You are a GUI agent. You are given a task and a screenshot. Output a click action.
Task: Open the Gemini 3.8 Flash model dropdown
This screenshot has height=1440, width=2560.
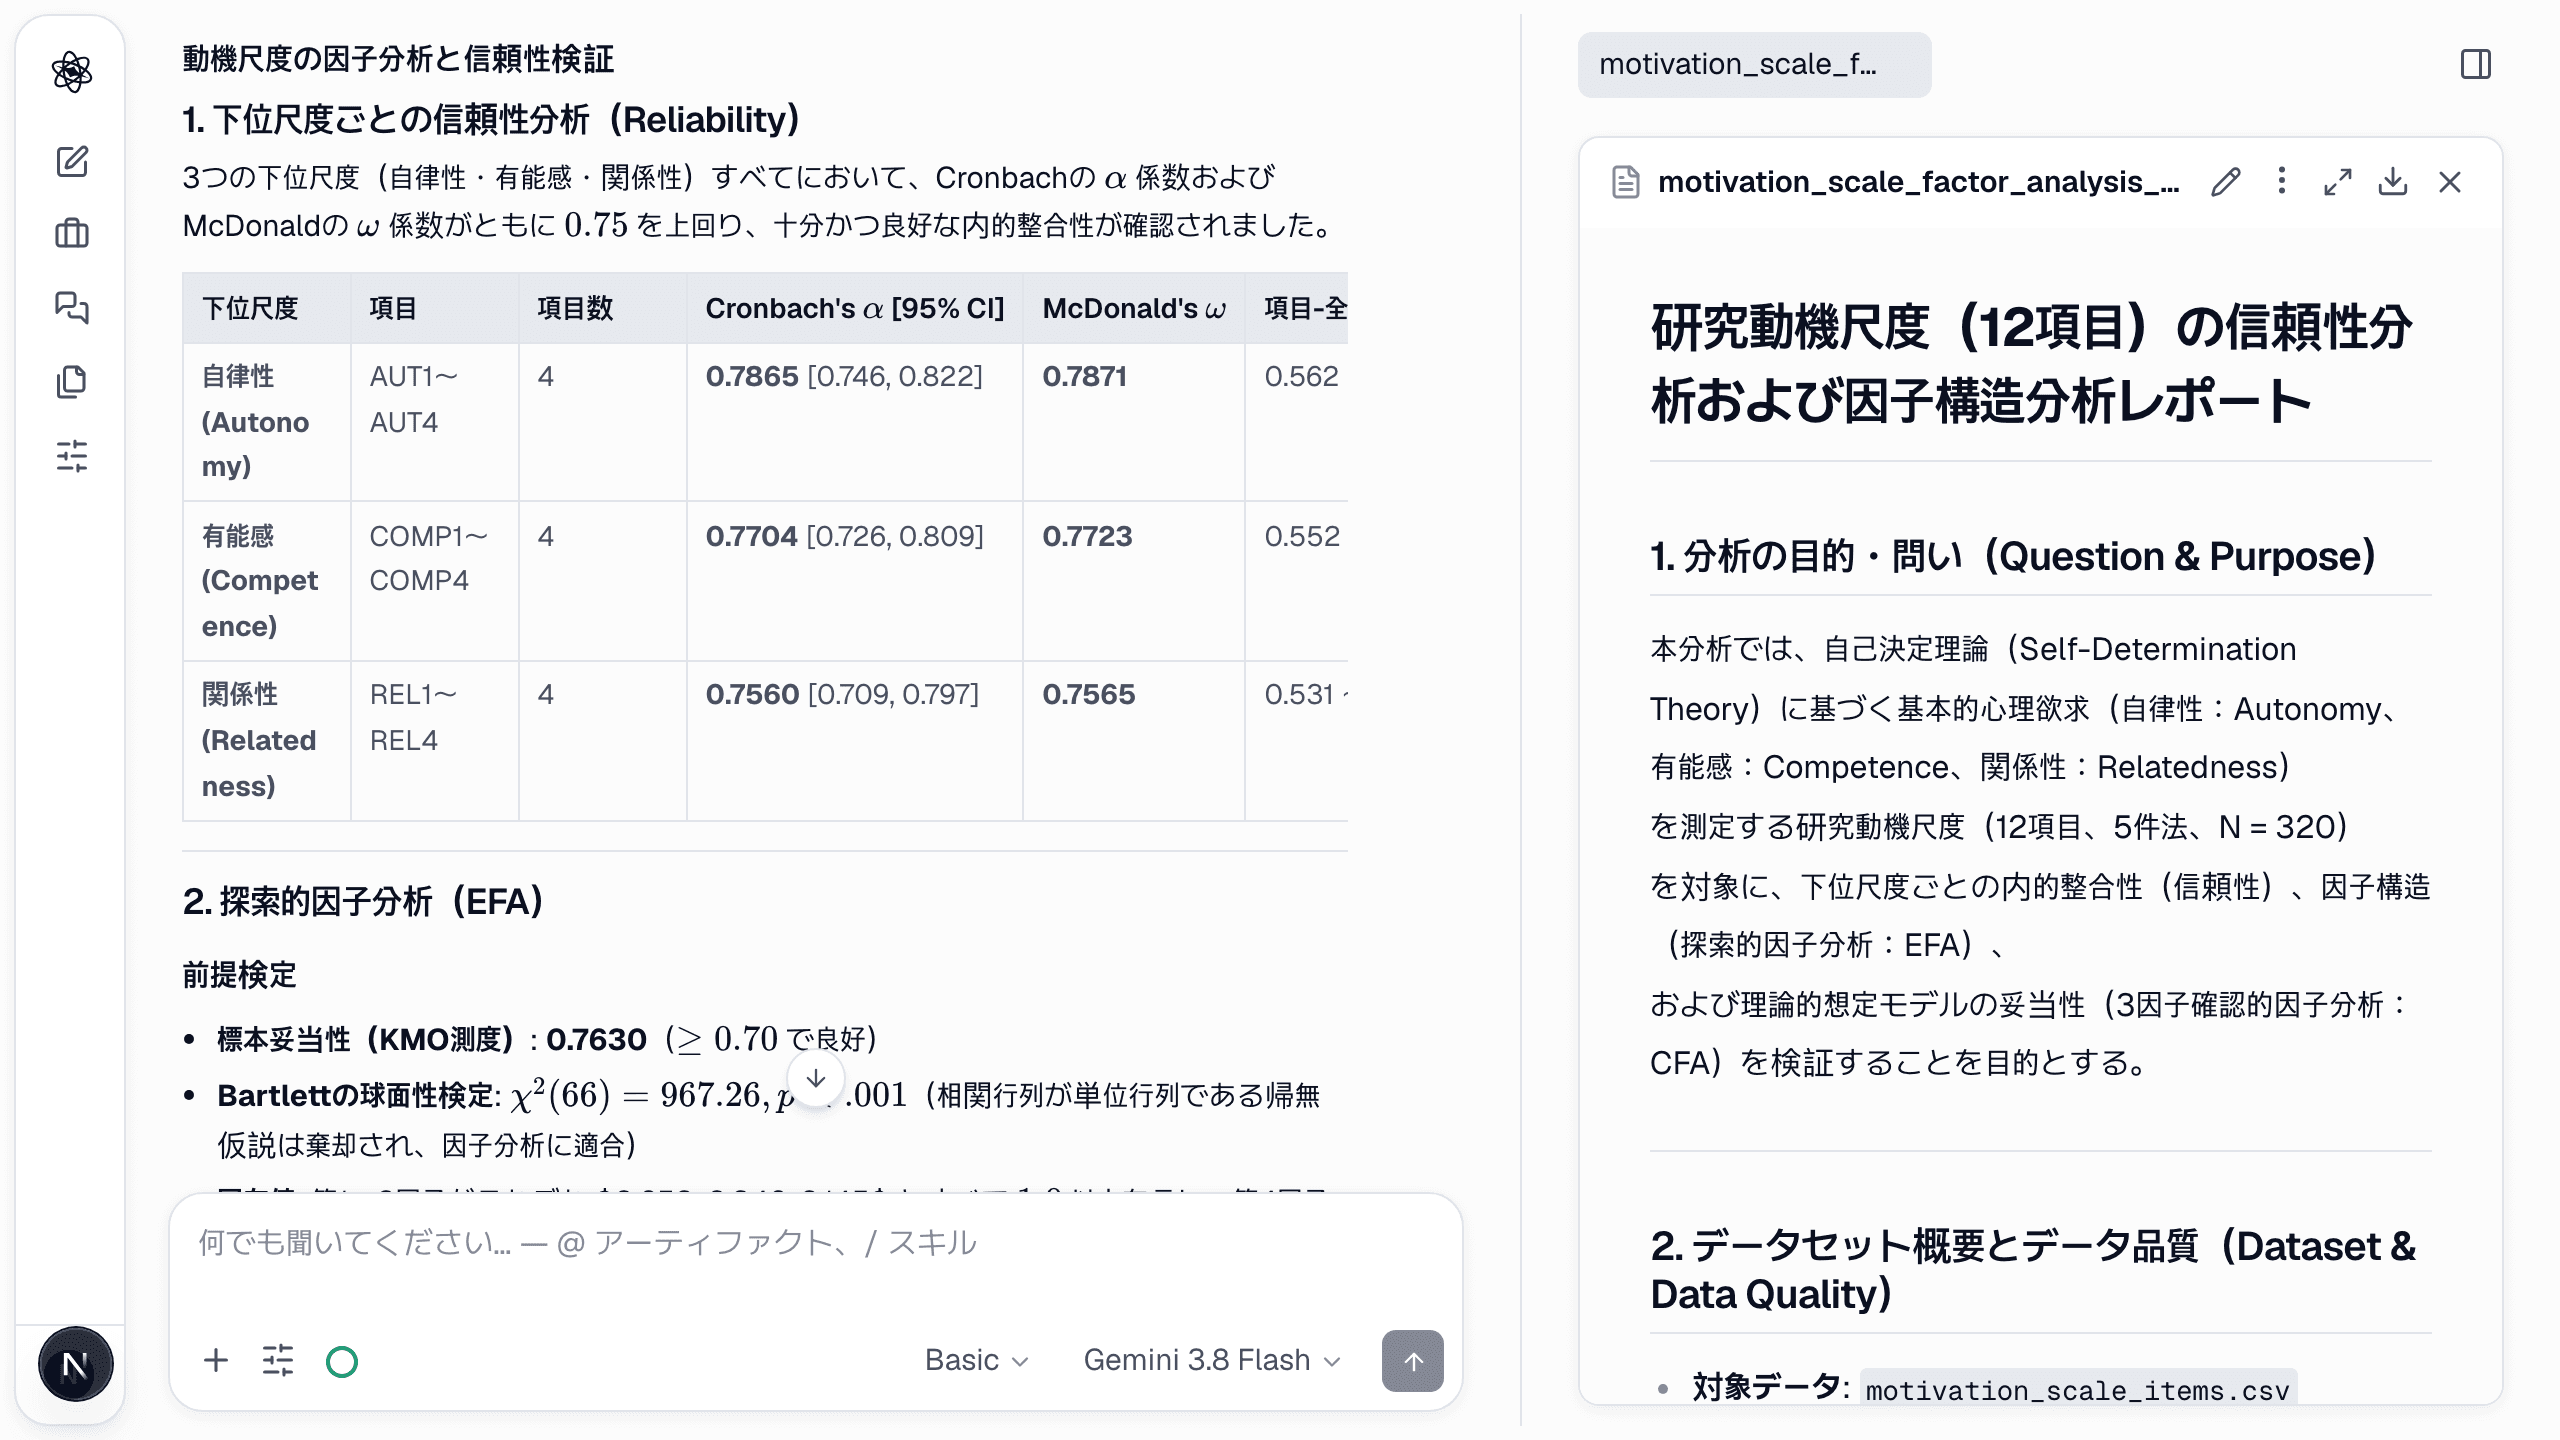(1211, 1360)
